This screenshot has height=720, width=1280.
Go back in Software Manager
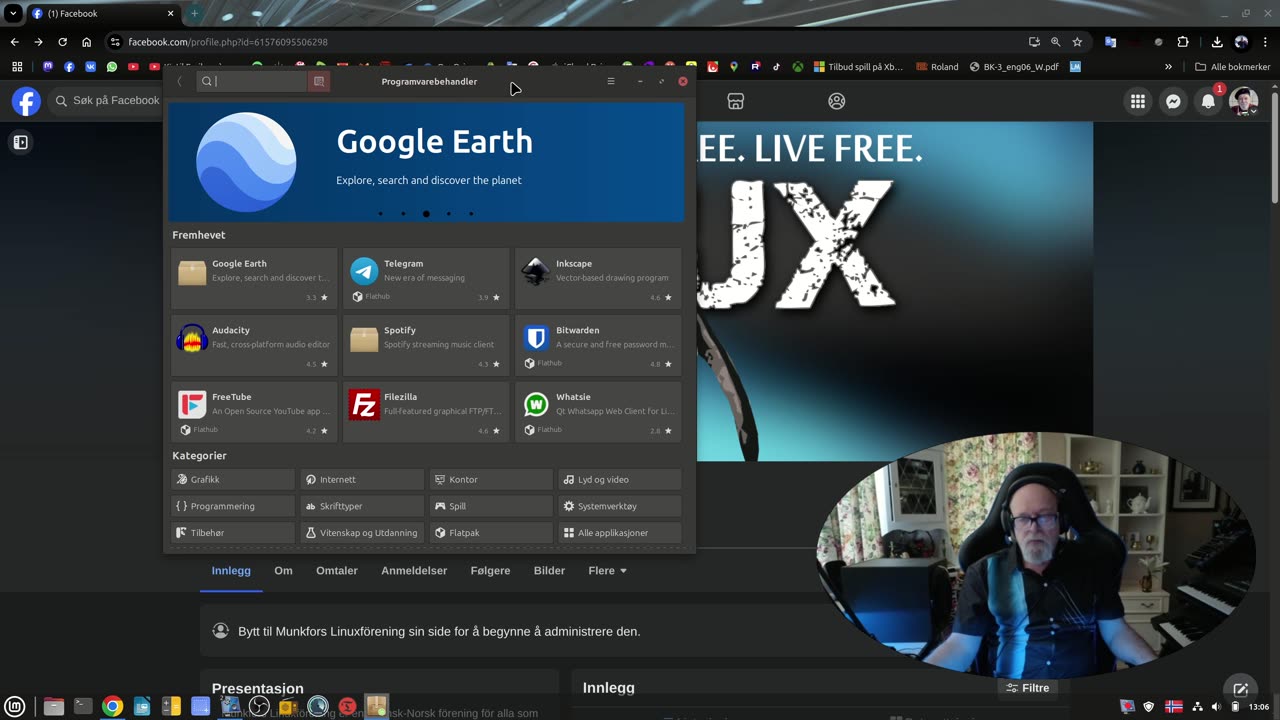[x=180, y=81]
